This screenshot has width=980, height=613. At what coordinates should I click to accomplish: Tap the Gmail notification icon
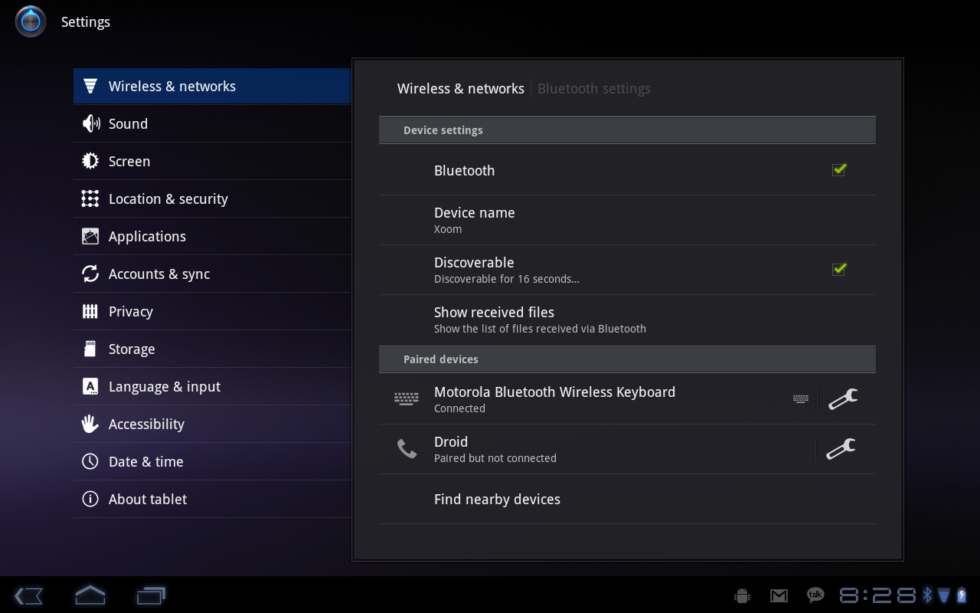click(779, 596)
